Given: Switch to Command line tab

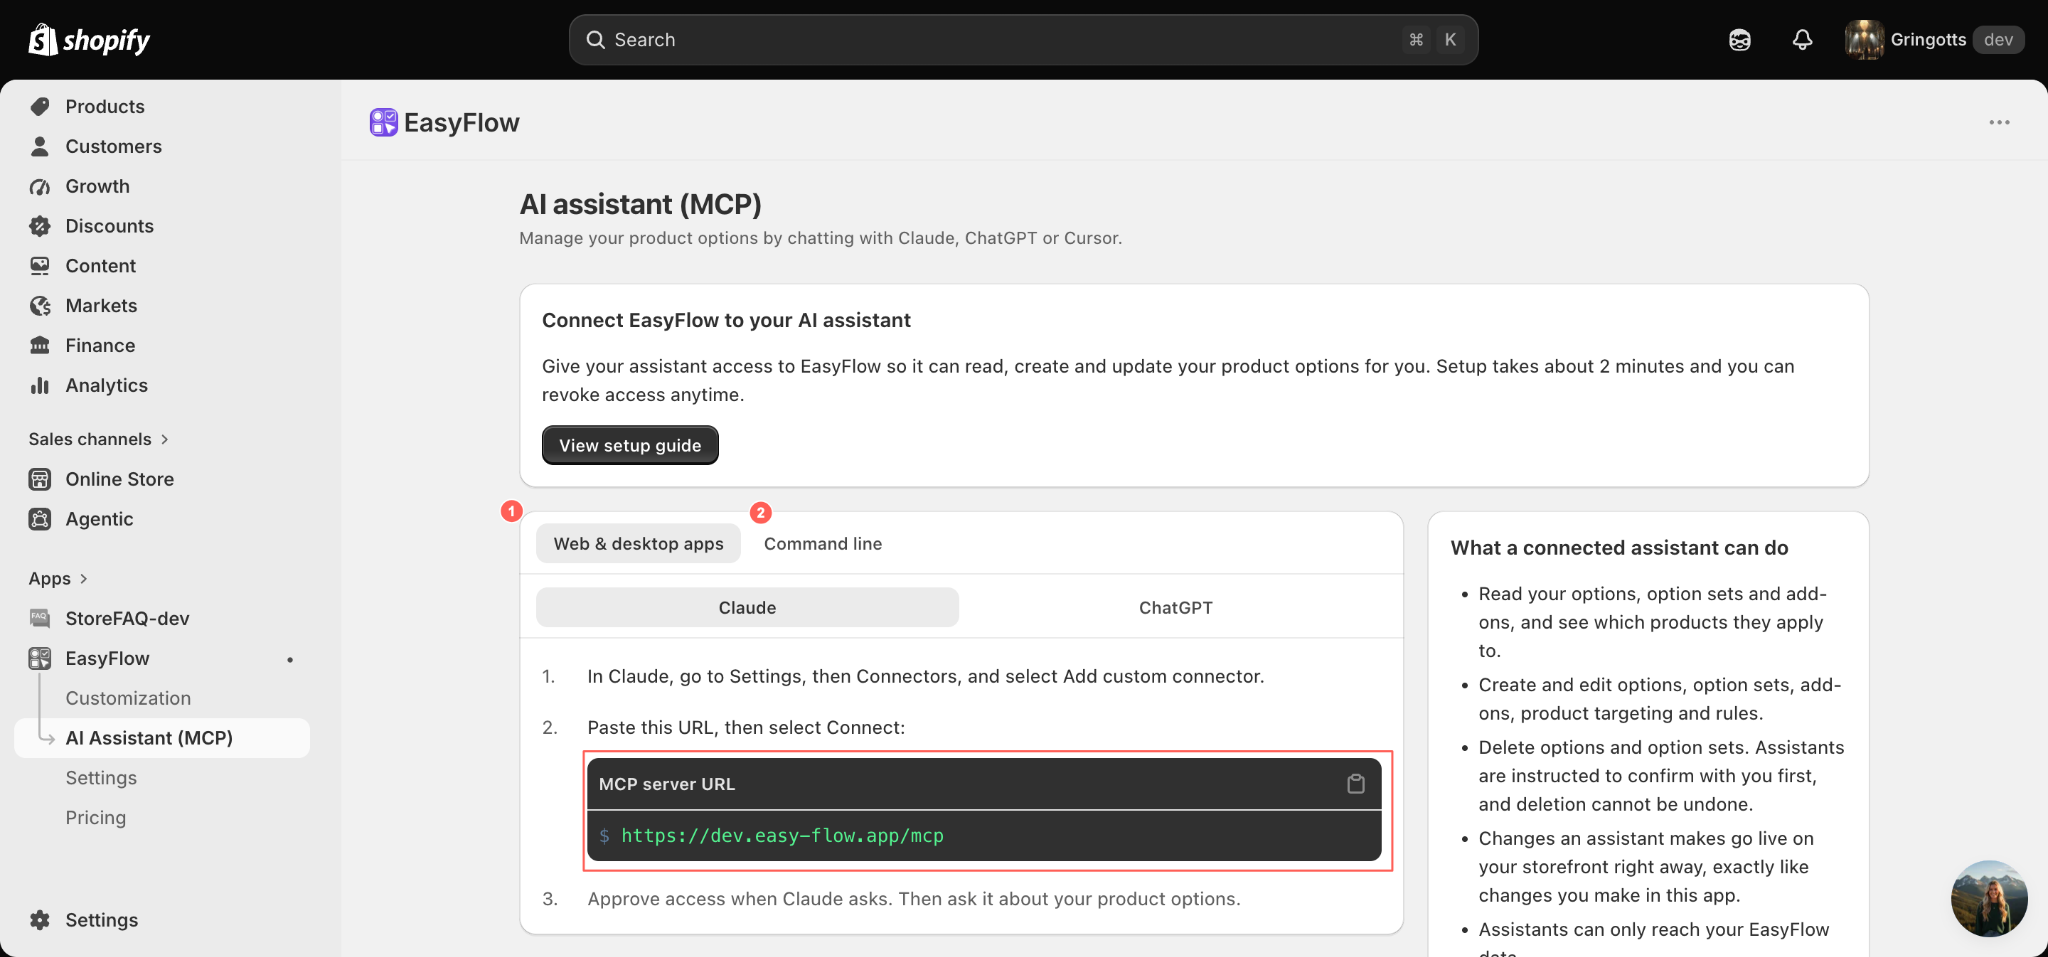Looking at the screenshot, I should (x=823, y=544).
